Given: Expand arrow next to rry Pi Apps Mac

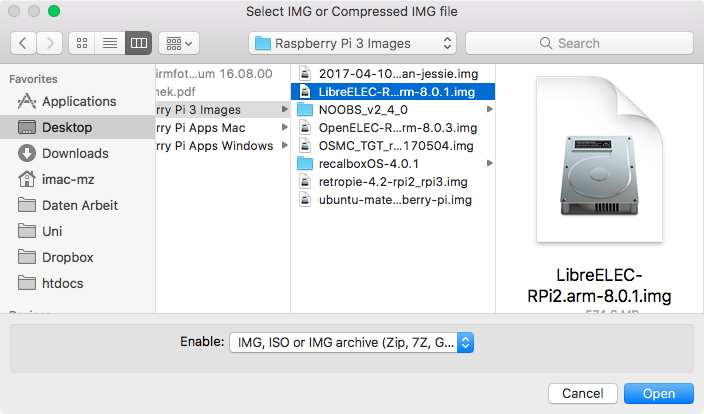Looking at the screenshot, I should pos(284,127).
